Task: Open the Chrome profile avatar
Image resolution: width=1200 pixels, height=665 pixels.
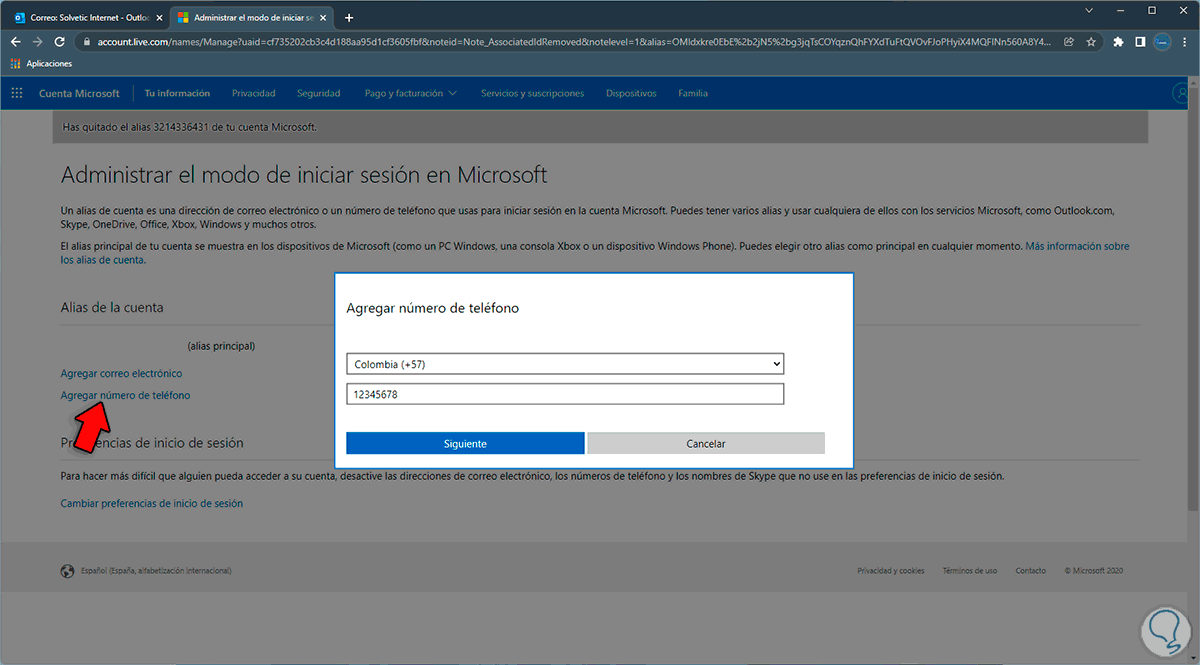Action: click(1161, 42)
